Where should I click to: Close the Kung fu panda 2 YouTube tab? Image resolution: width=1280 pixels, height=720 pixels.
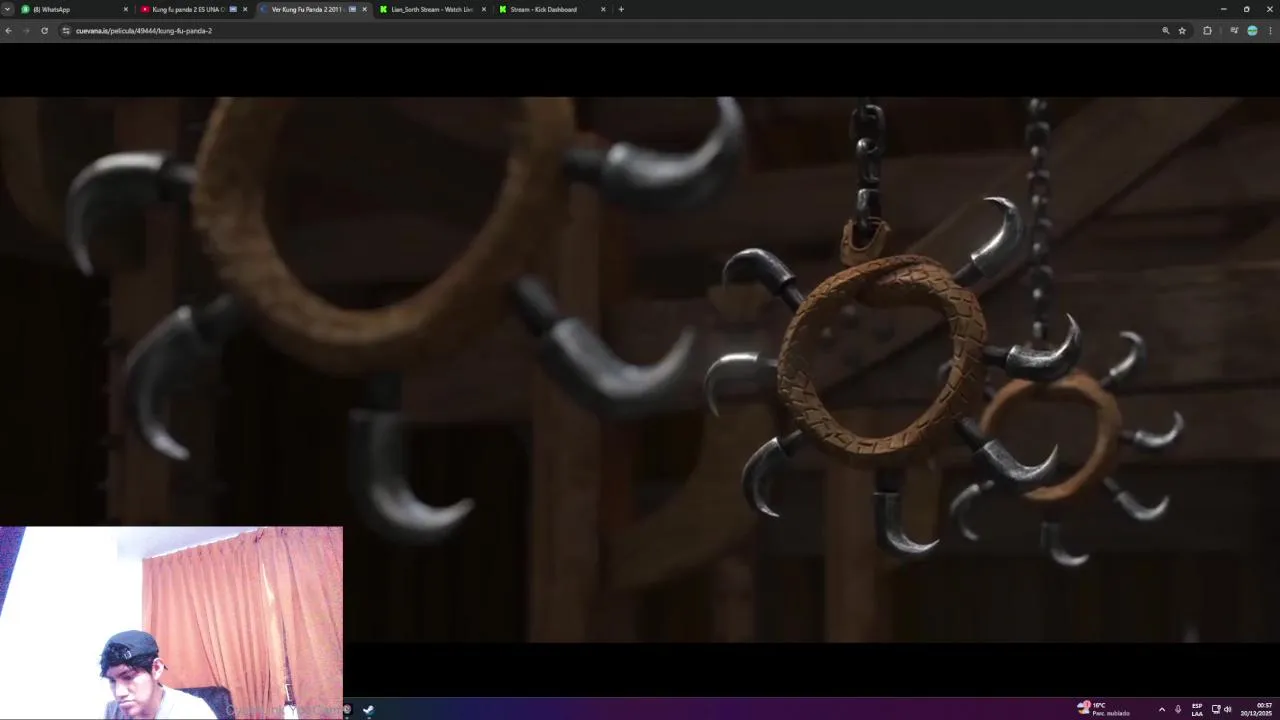(245, 9)
